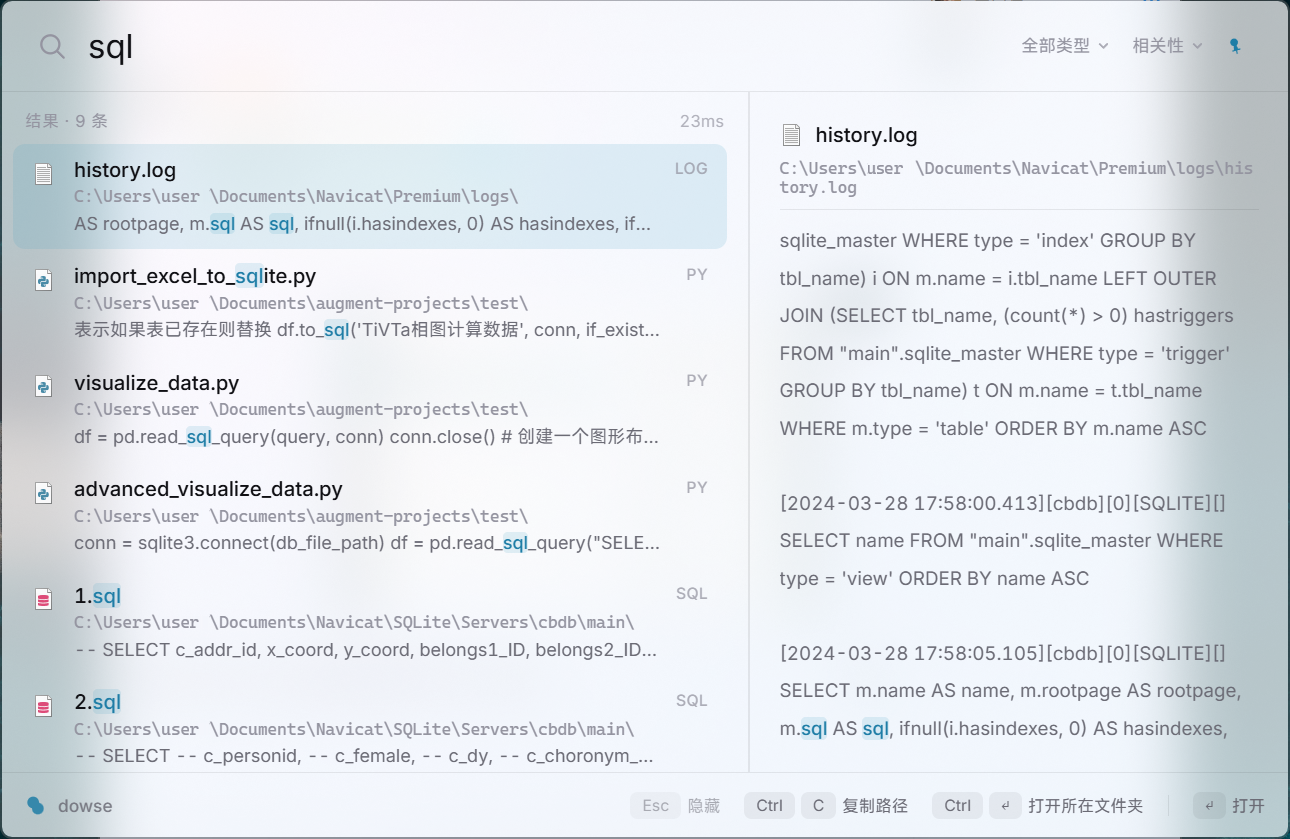
Task: Click the 1.sql database file icon
Action: tap(43, 599)
